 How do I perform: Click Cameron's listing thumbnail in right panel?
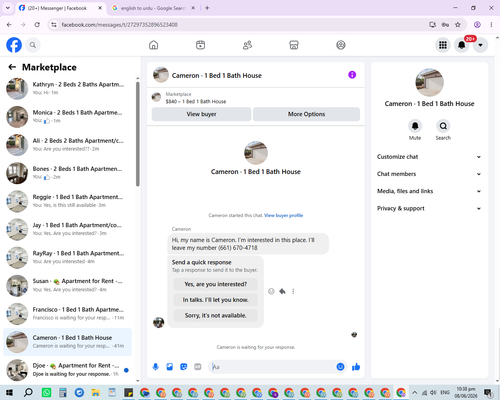(429, 82)
